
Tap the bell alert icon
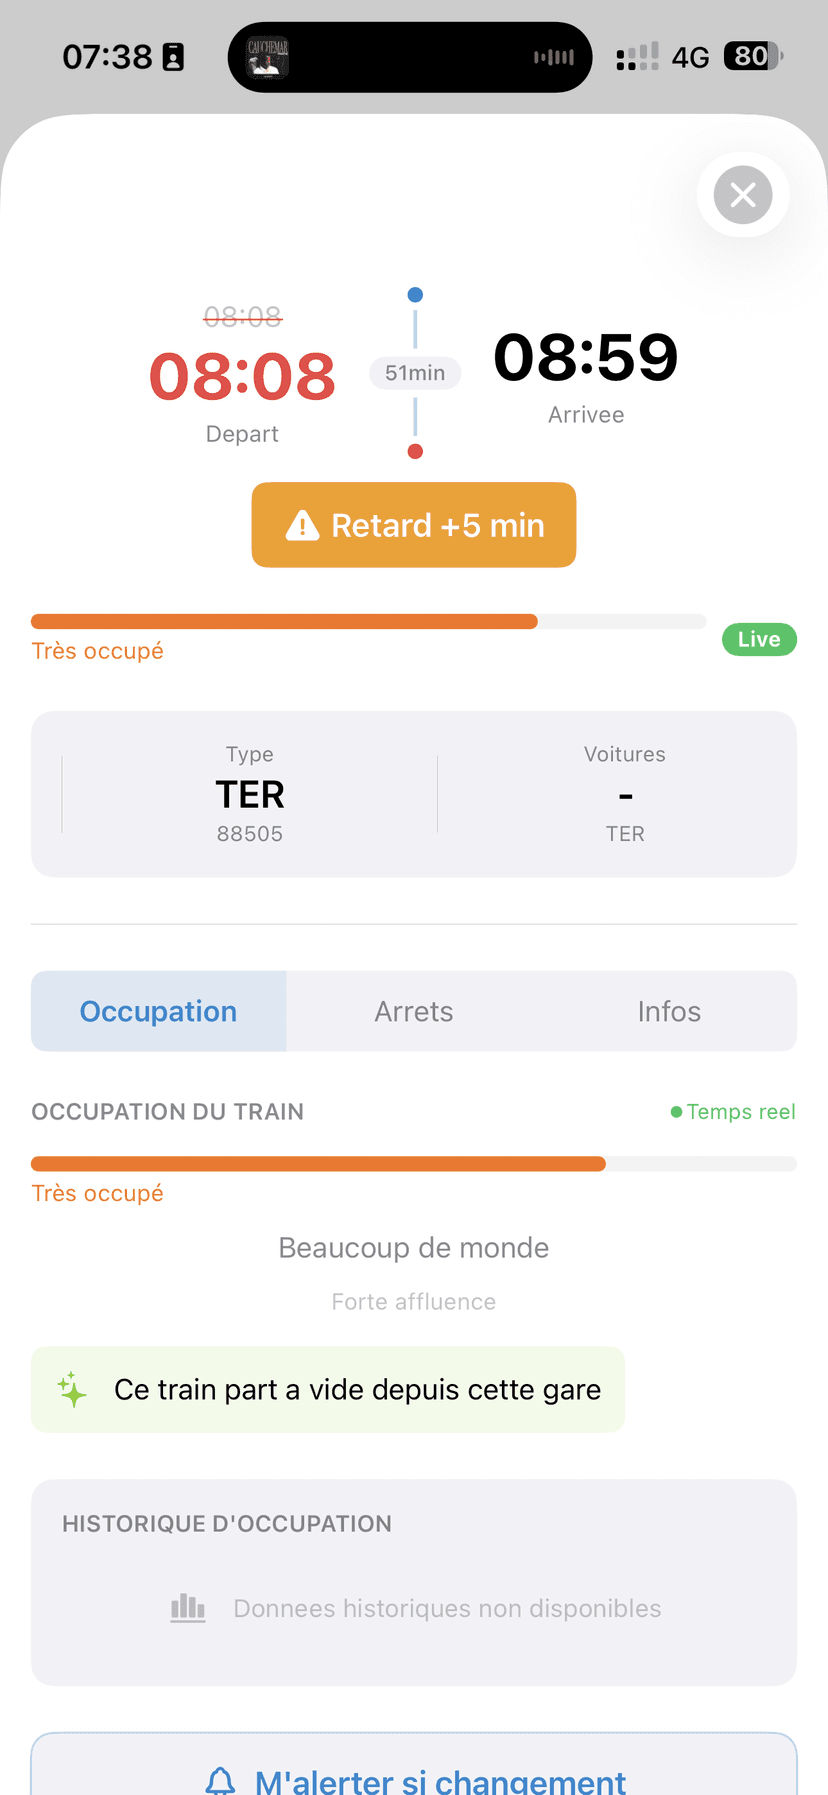pos(220,1781)
